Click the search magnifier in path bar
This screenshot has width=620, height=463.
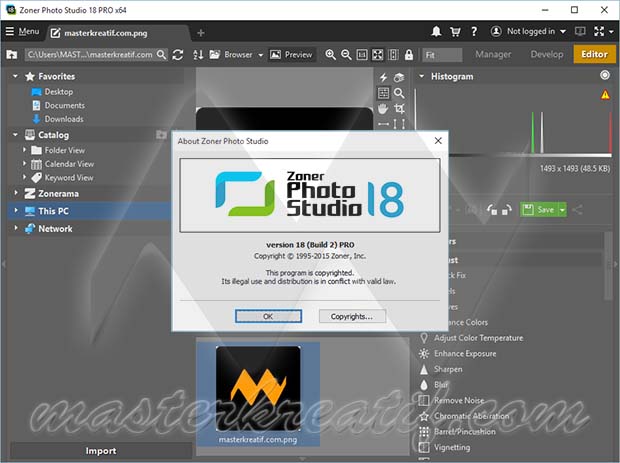tap(161, 55)
